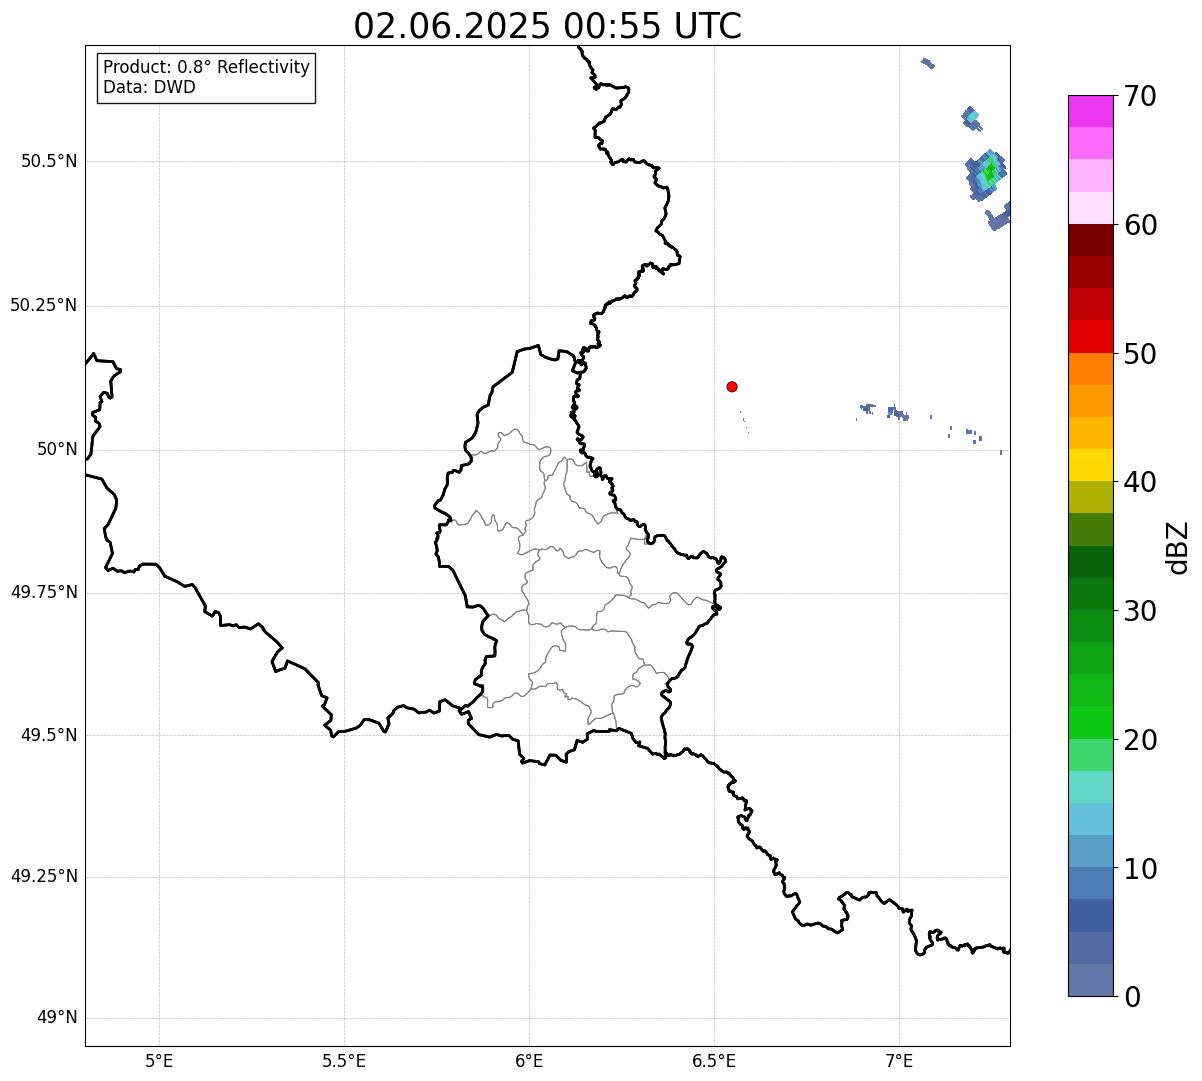The height and width of the screenshot is (1081, 1202).
Task: Click the red radar site marker
Action: (x=732, y=386)
